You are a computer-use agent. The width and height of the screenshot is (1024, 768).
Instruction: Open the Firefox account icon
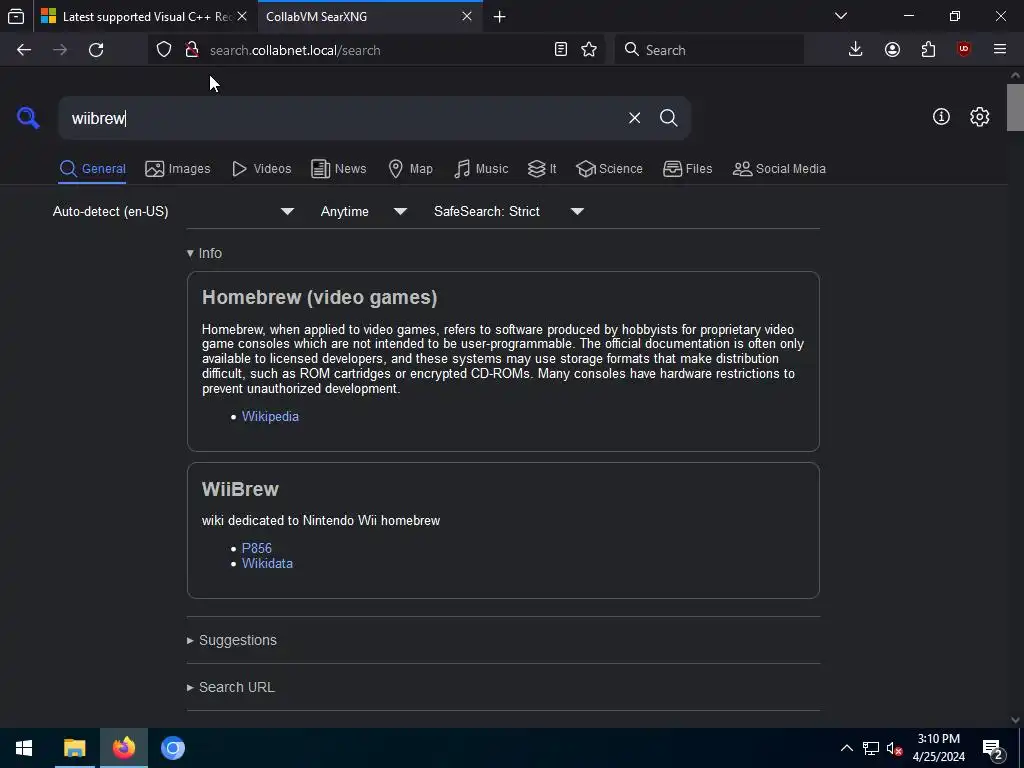coord(892,50)
